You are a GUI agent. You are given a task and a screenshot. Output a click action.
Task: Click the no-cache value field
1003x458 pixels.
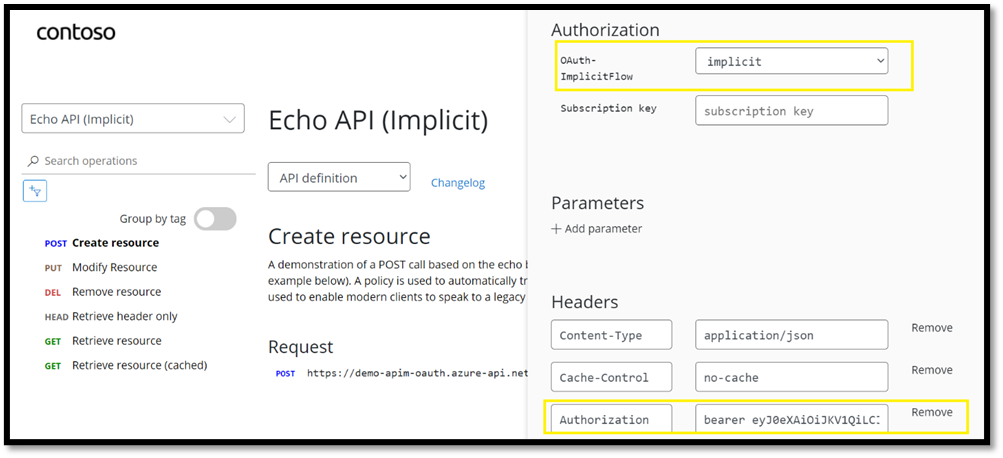point(791,377)
